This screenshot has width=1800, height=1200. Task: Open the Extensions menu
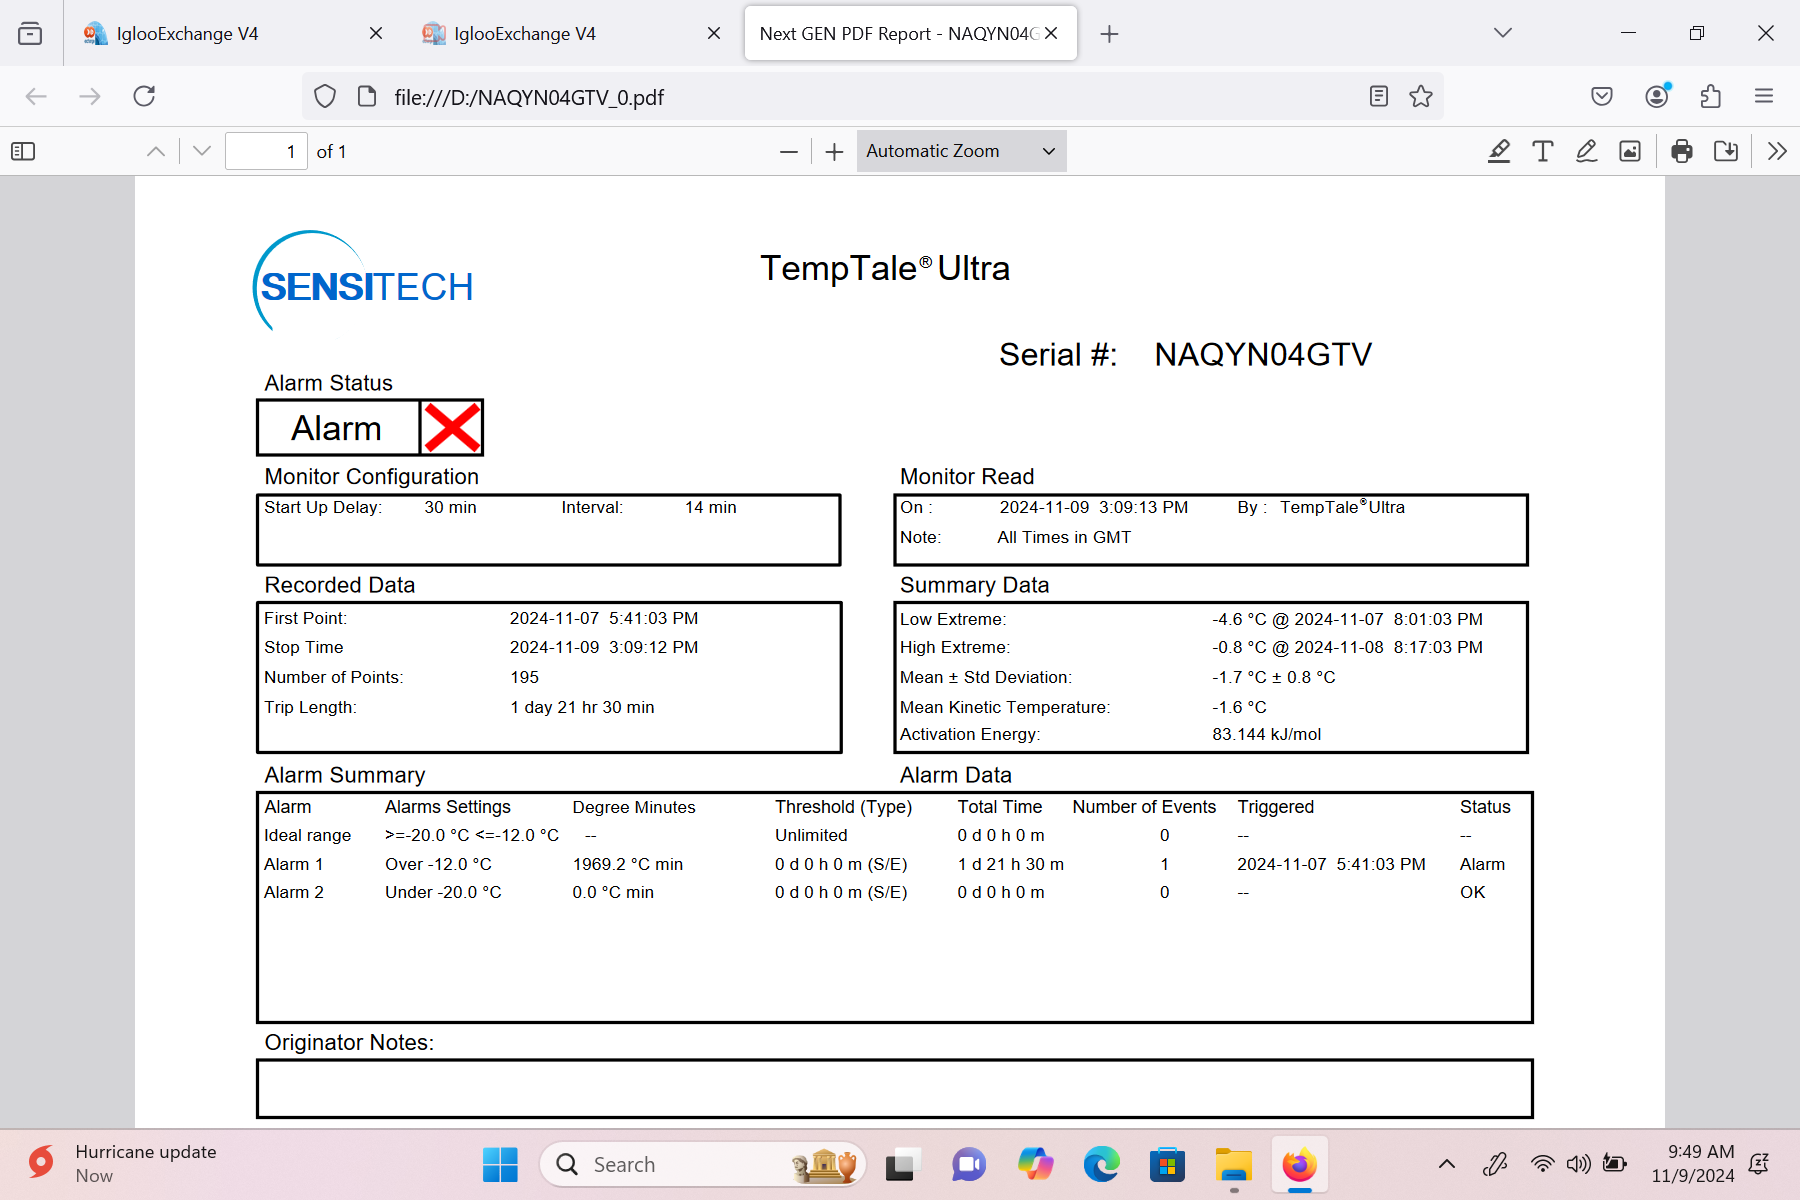click(x=1711, y=96)
